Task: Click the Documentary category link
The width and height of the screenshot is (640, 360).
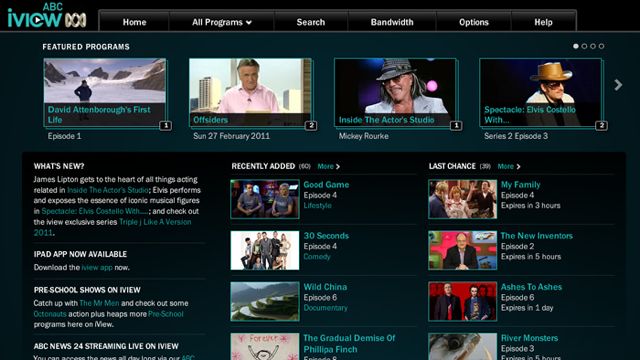Action: click(x=325, y=308)
